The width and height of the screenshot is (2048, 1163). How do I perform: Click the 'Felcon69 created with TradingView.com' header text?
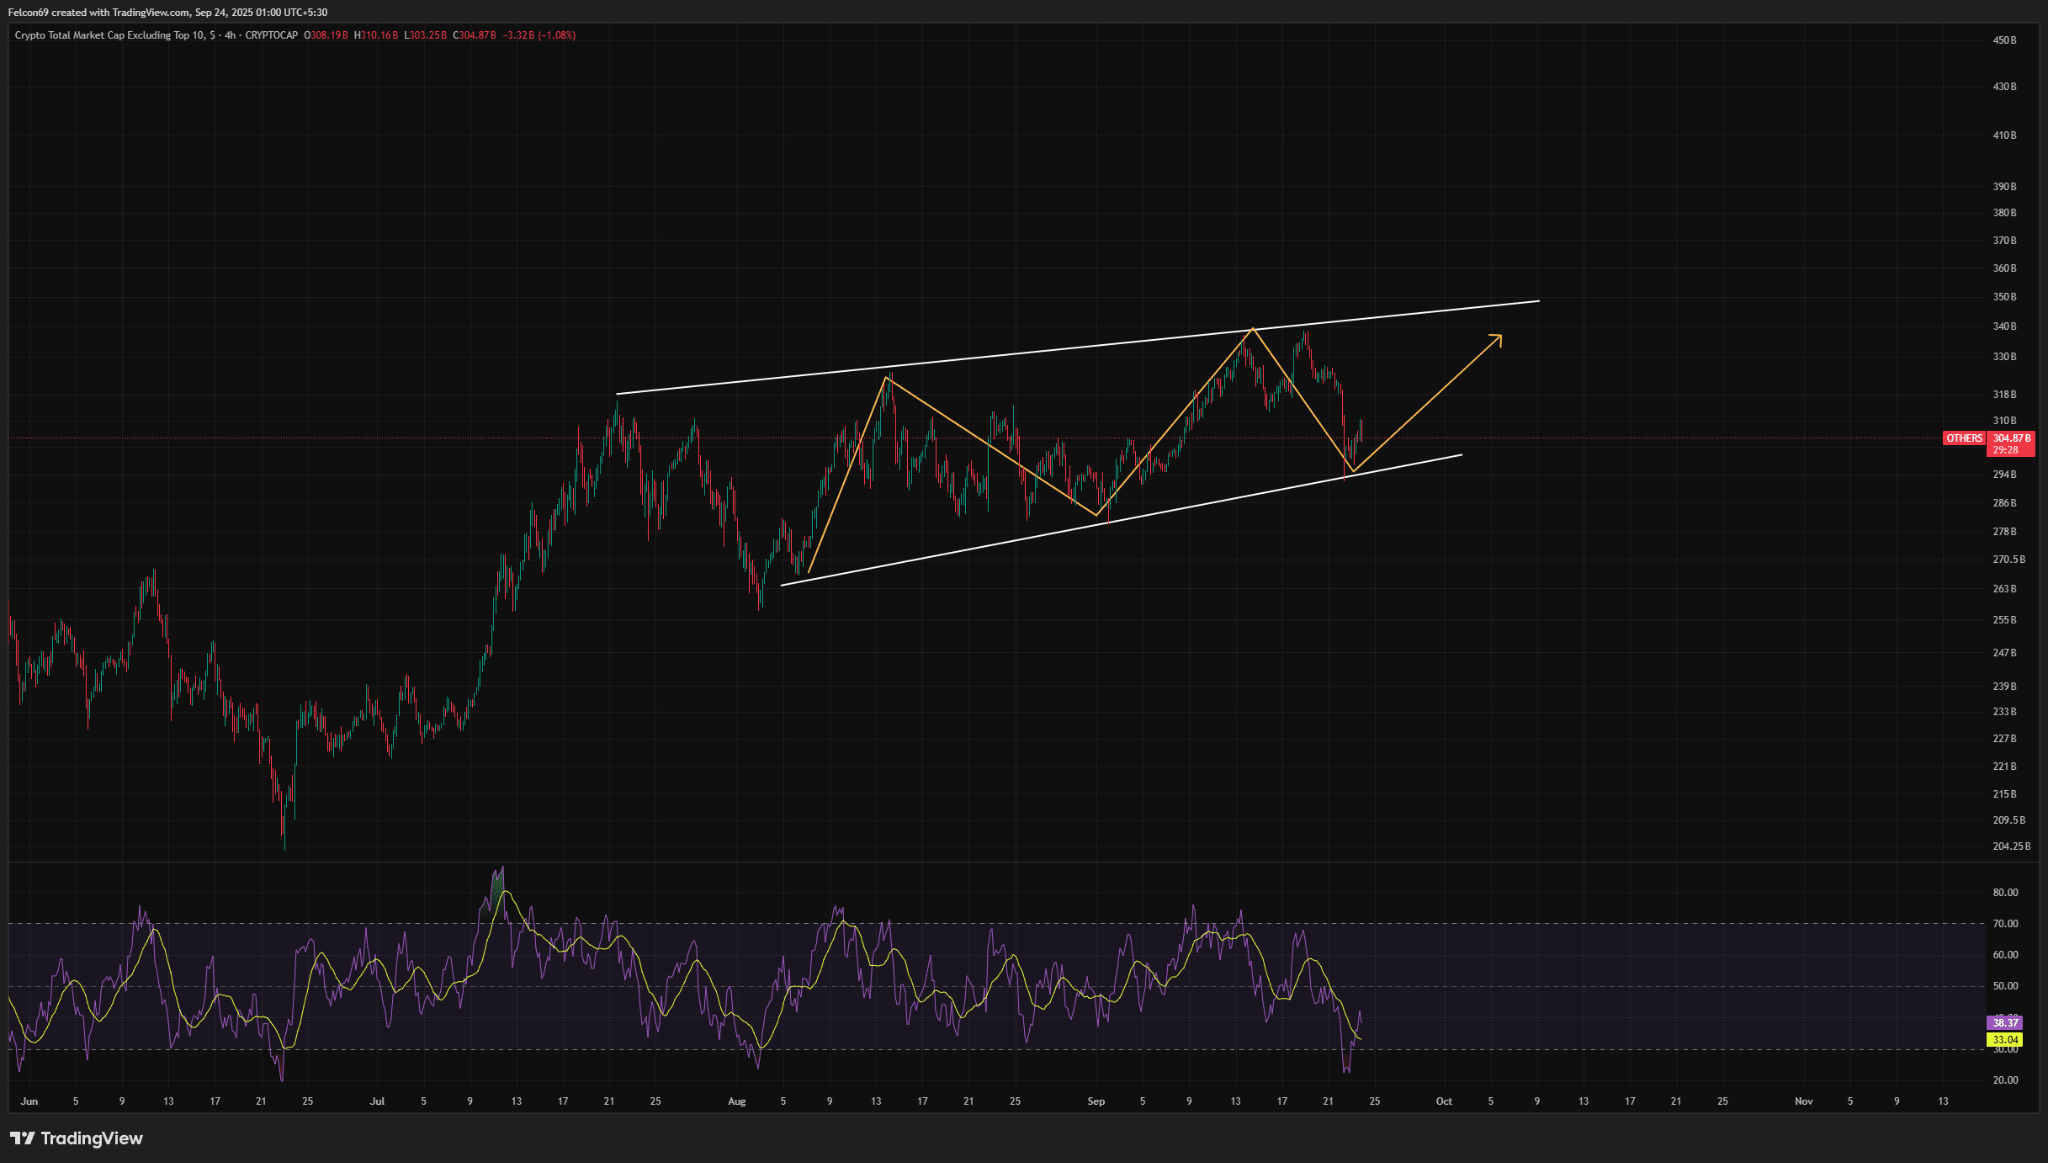pos(98,12)
